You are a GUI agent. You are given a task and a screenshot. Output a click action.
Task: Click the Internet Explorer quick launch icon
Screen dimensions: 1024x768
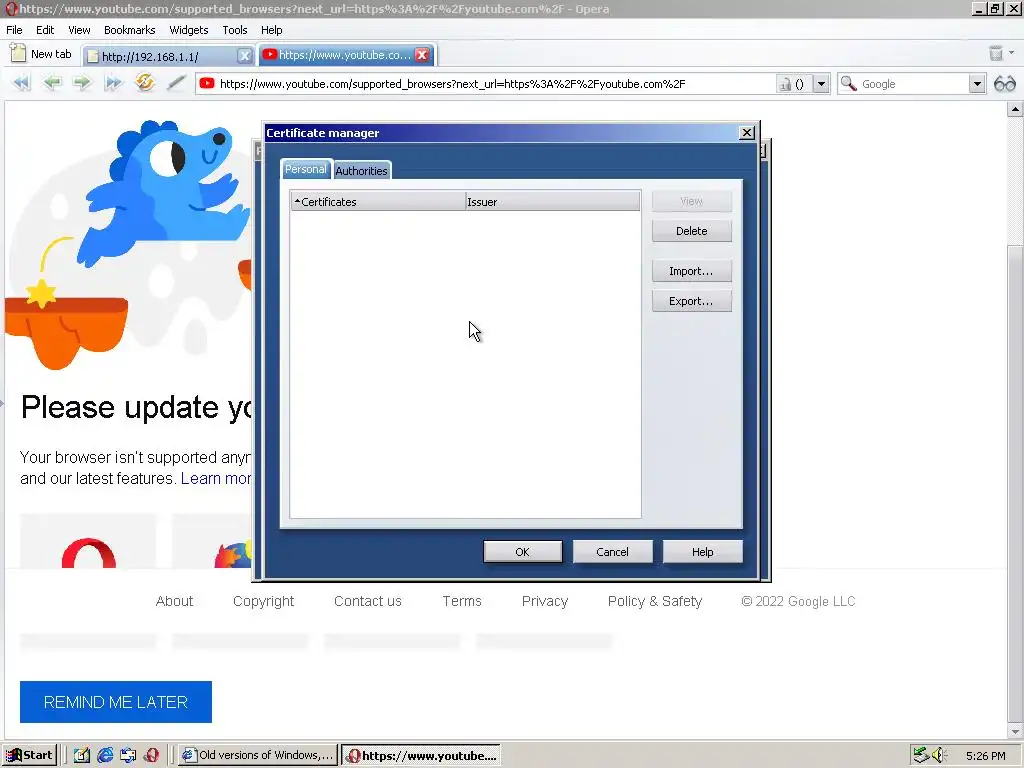pyautogui.click(x=104, y=756)
